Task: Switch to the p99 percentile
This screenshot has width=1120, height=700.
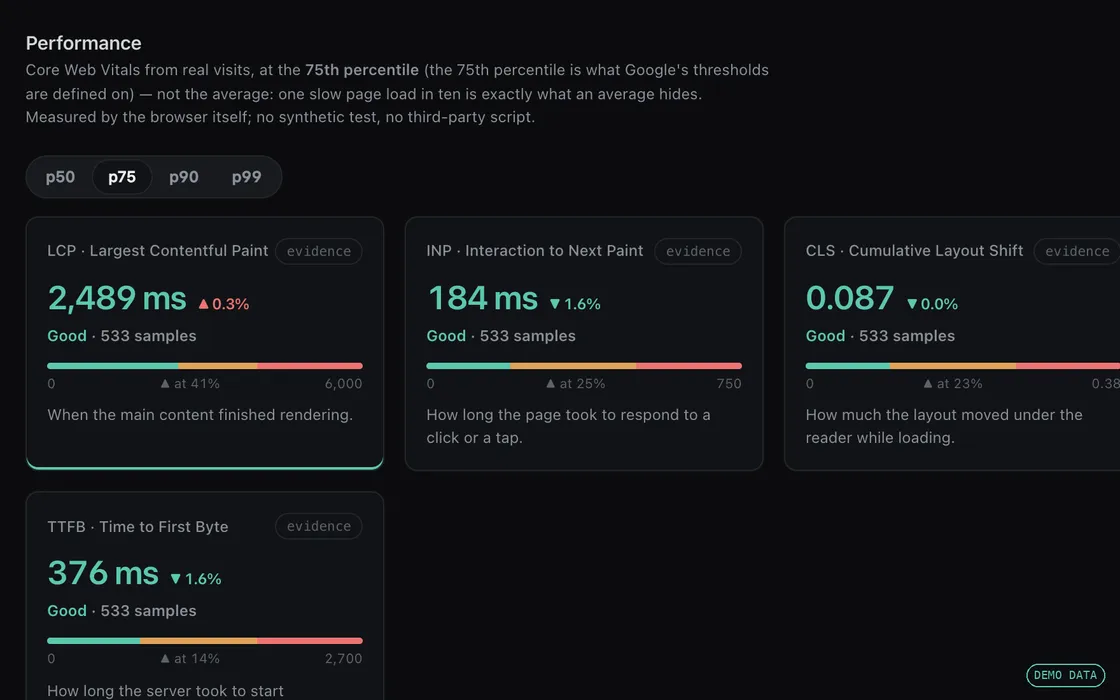Action: pyautogui.click(x=246, y=177)
